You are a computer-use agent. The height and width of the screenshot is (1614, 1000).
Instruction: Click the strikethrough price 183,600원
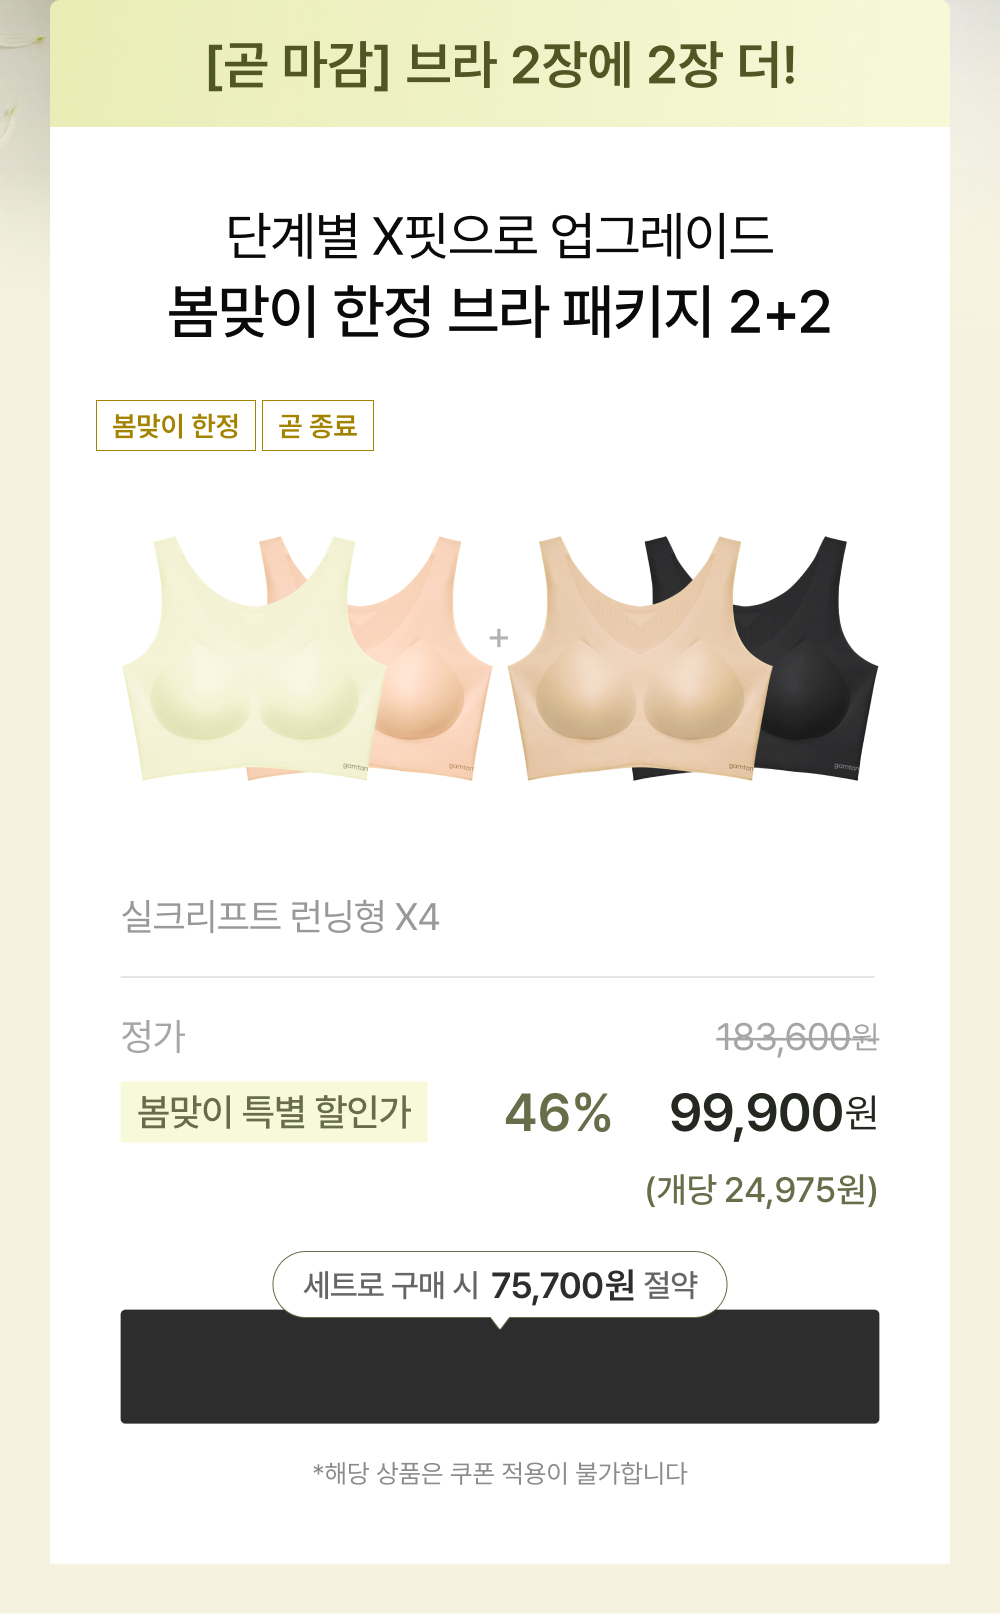pyautogui.click(x=797, y=1037)
